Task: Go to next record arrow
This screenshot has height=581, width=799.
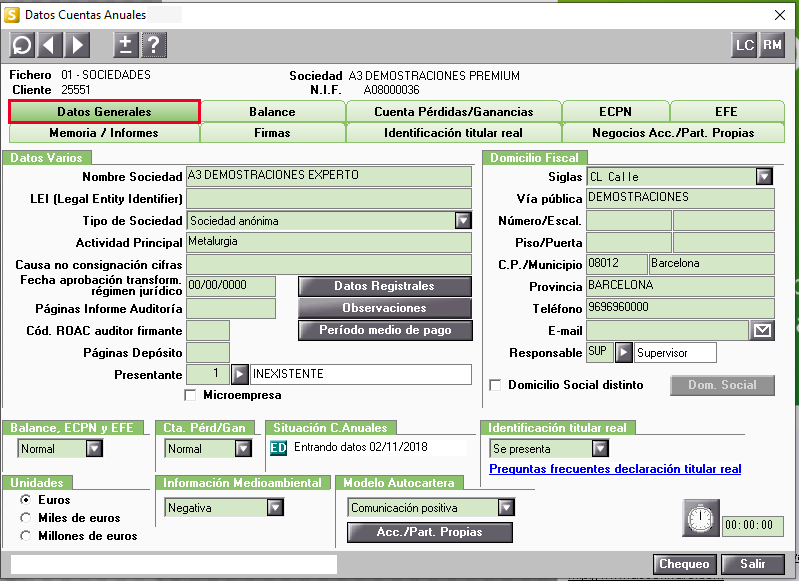Action: point(77,45)
